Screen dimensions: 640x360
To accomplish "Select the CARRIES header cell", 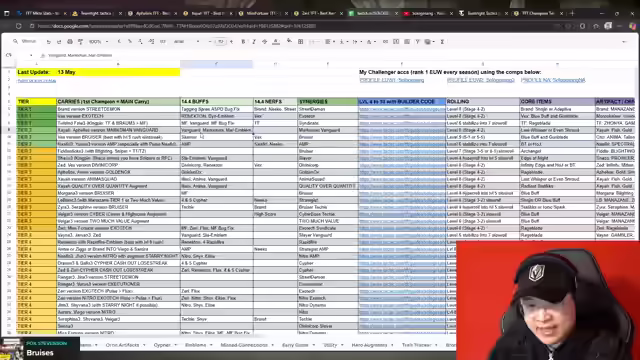I will (x=118, y=102).
